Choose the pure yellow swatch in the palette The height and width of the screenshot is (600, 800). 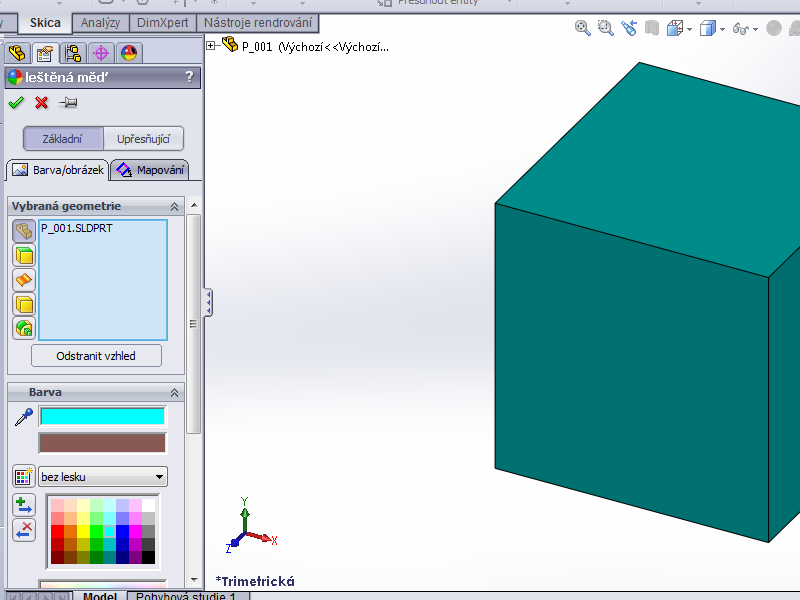(83, 532)
